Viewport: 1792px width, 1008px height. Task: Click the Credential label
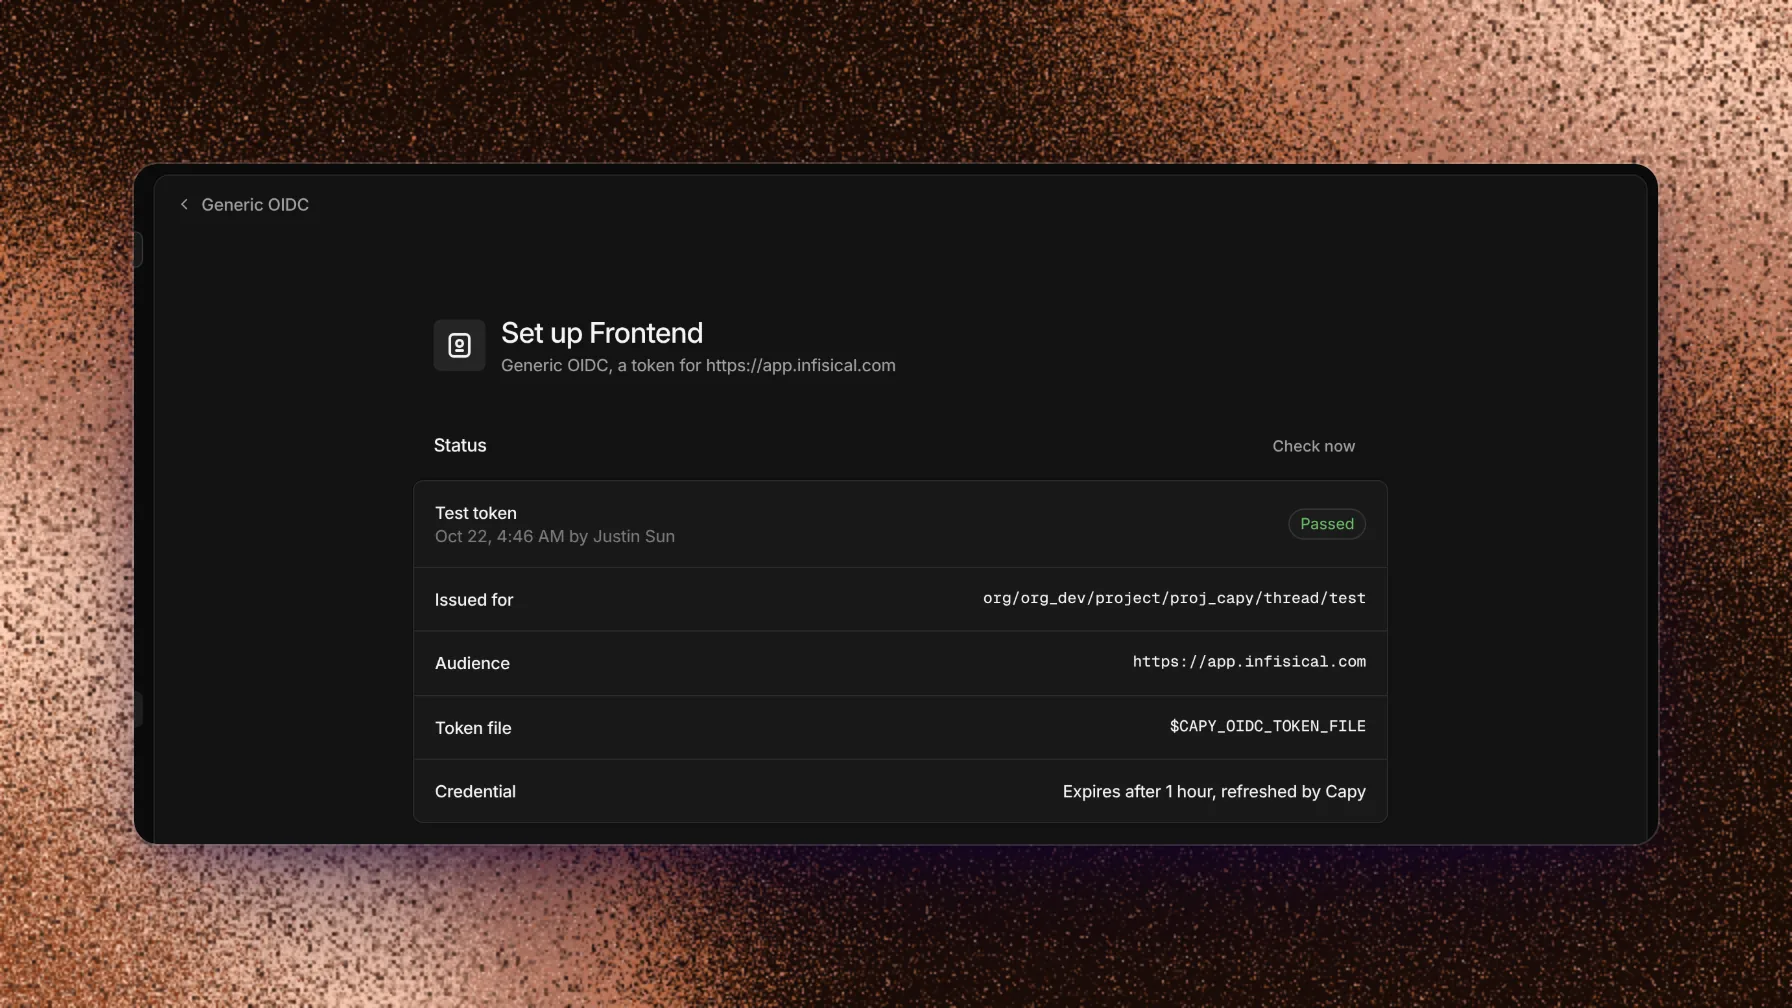475,791
